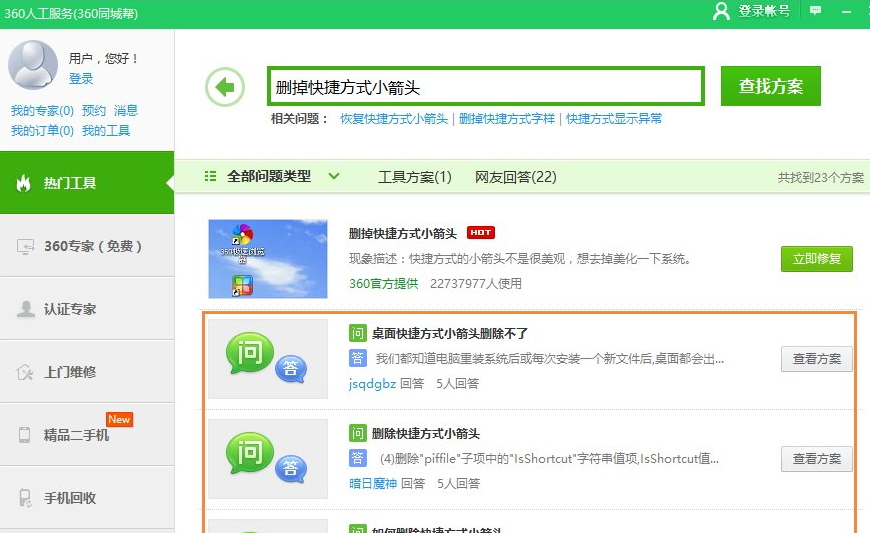
Task: Open 我的工具 link
Action: click(x=106, y=130)
